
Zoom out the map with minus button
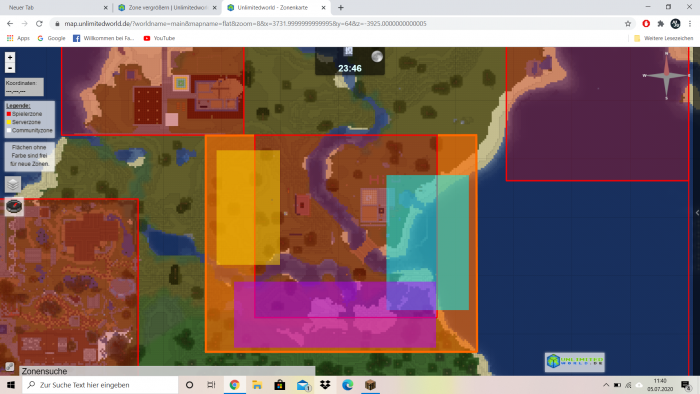tap(10, 68)
